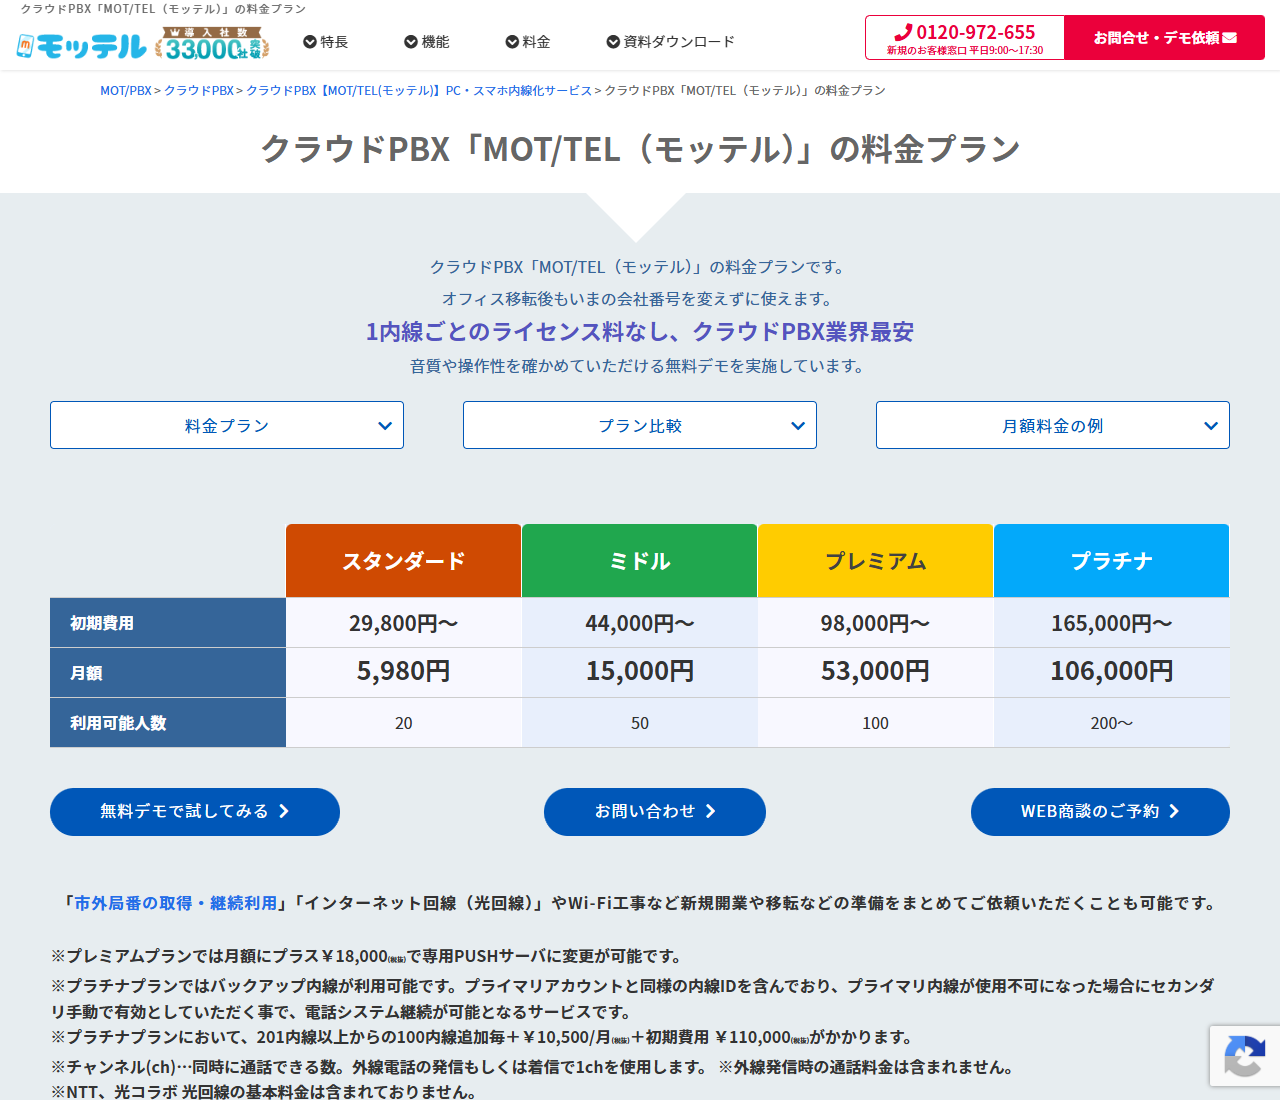Open the クラウドPBX breadcrumb link
Viewport: 1280px width, 1100px height.
click(x=199, y=90)
